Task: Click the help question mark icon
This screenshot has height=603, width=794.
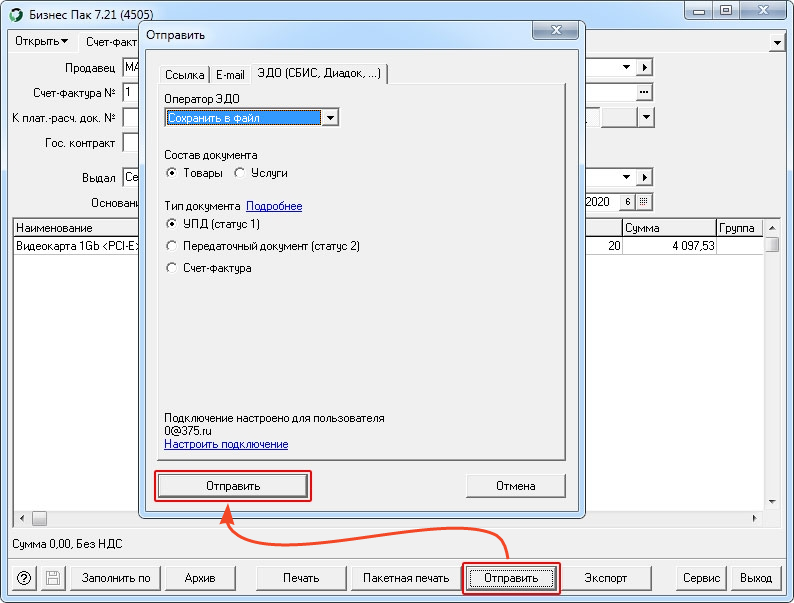Action: point(24,578)
